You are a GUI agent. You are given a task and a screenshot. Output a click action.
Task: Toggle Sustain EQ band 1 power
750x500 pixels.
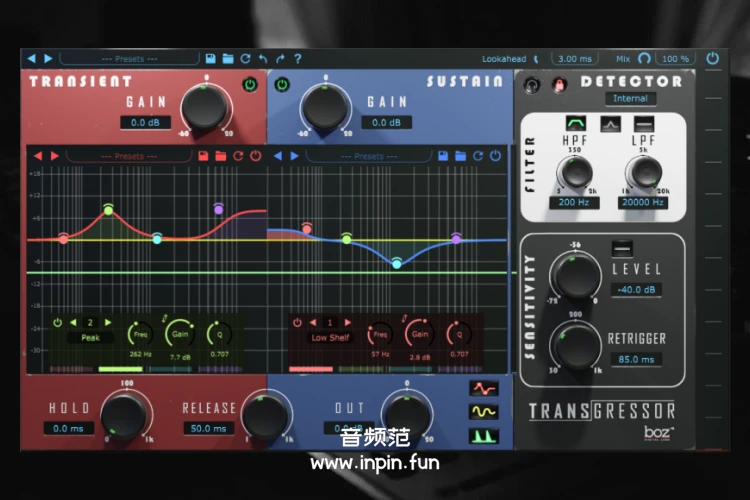tap(297, 322)
